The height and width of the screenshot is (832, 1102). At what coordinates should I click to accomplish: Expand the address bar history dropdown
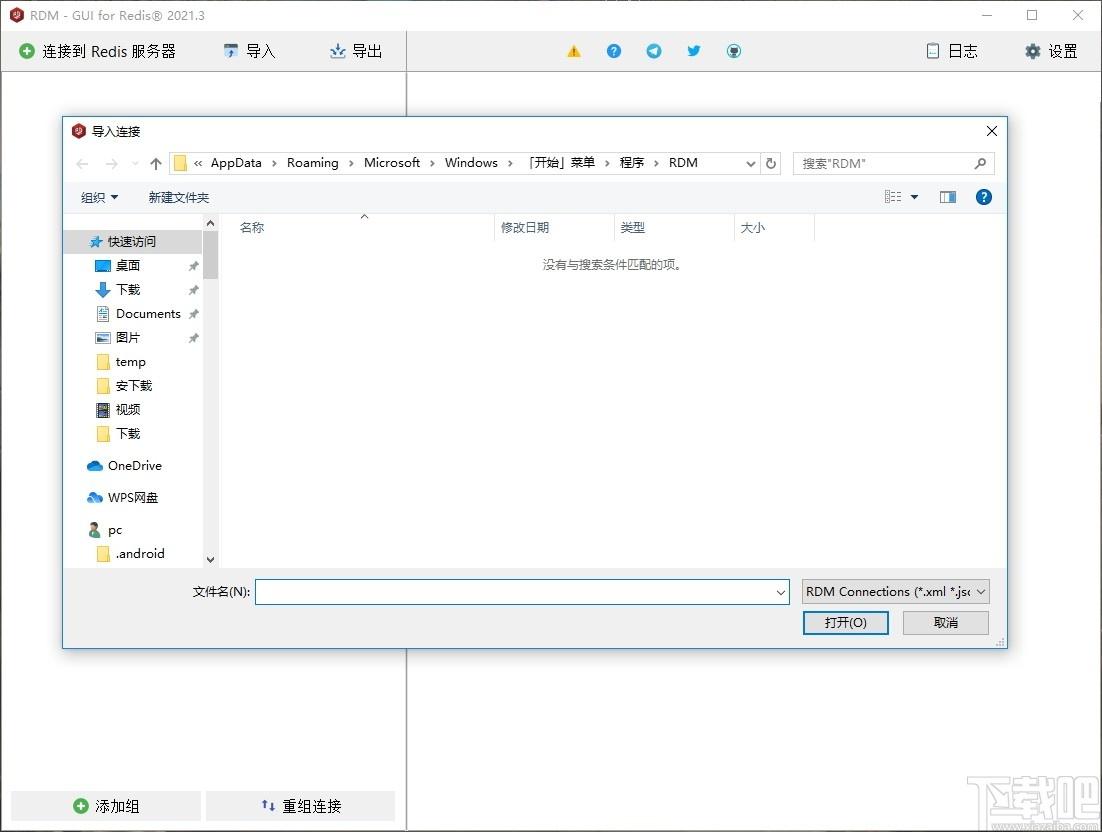(751, 164)
